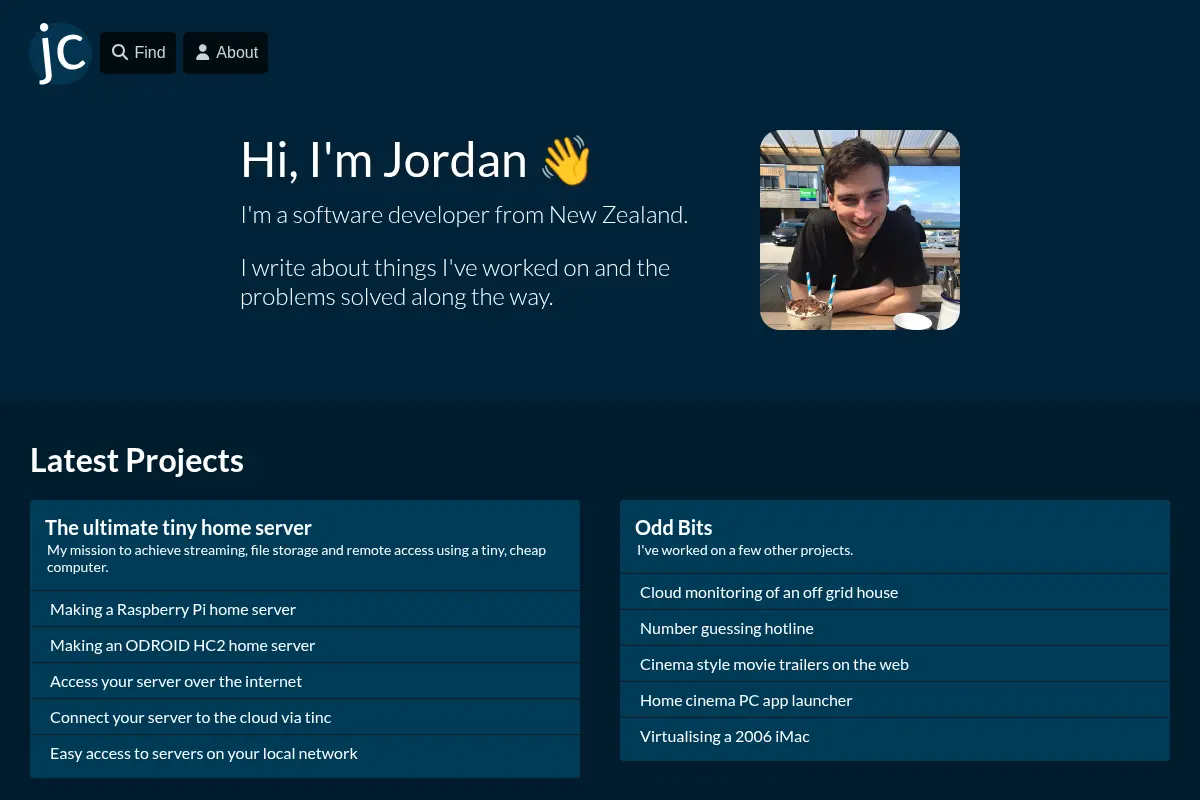Open Cinema style movie trailers on the web
The width and height of the screenshot is (1200, 800).
pyautogui.click(x=895, y=664)
